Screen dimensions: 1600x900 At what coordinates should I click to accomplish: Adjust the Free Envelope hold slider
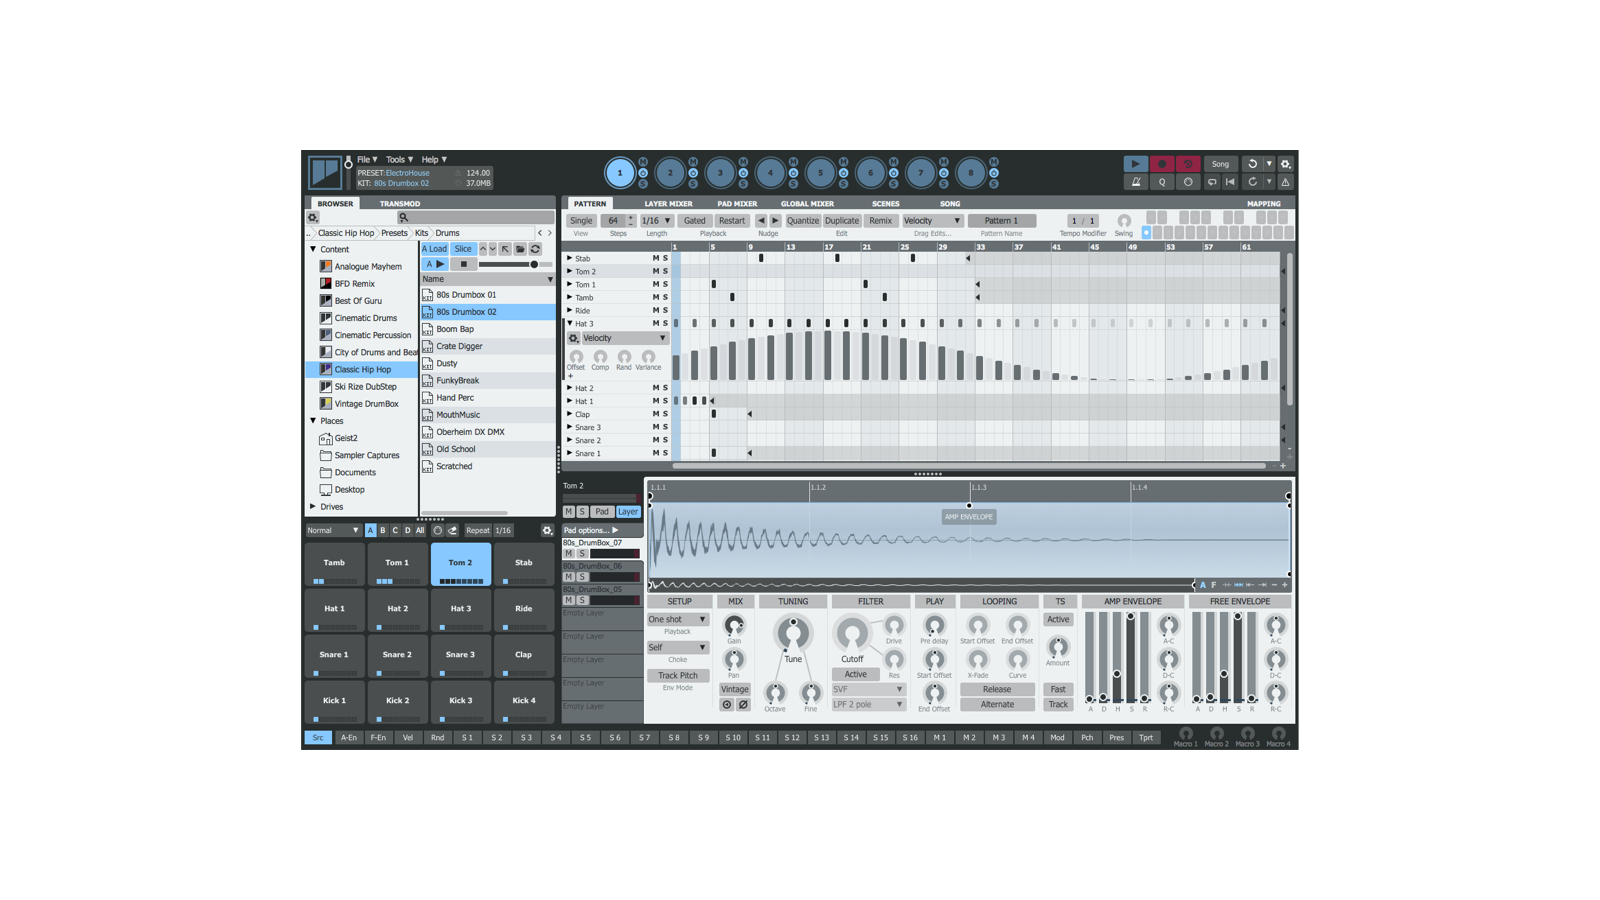coord(1224,657)
